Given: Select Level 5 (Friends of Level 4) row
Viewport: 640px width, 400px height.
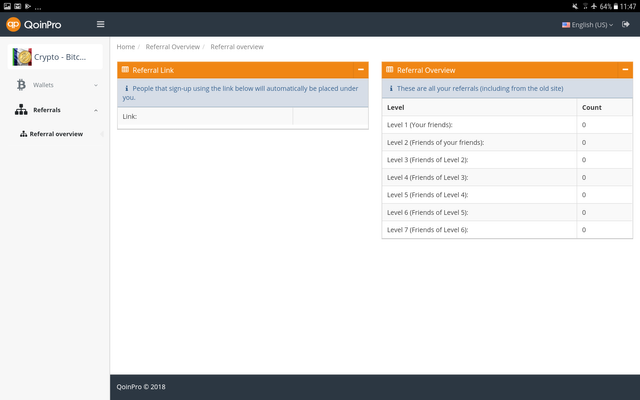Looking at the screenshot, I should (507, 195).
